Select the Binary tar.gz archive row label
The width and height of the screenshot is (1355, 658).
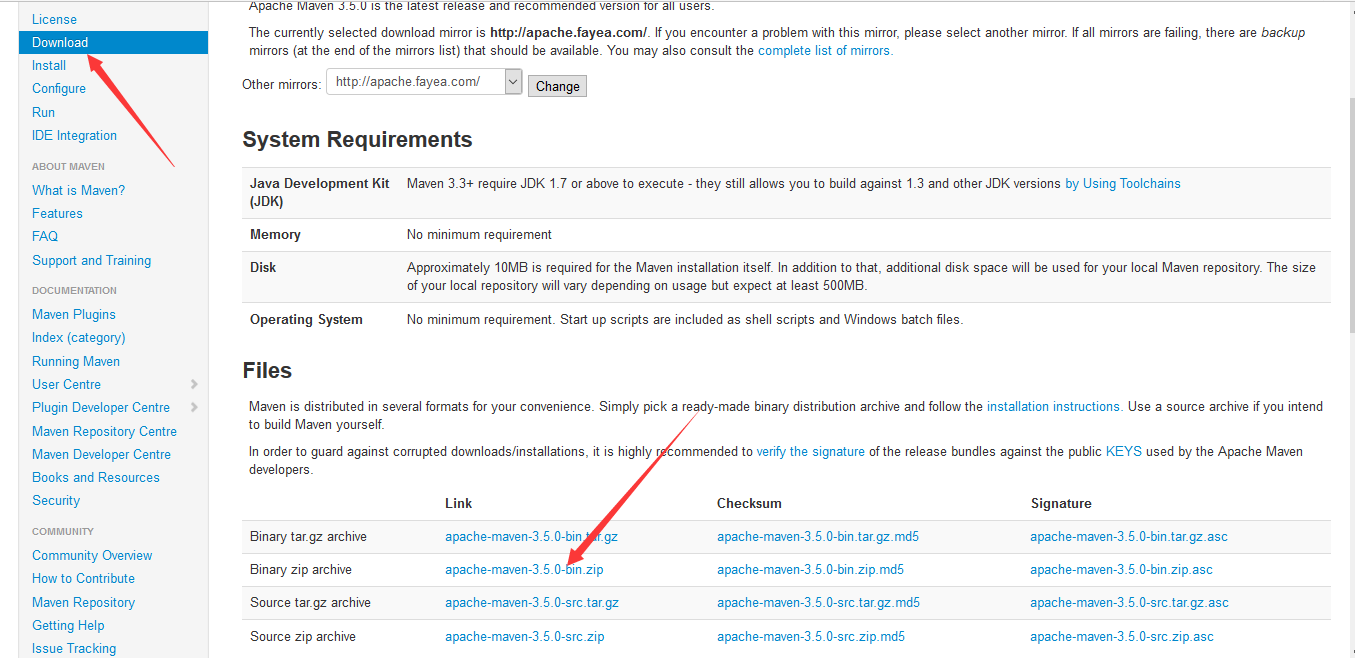coord(308,536)
